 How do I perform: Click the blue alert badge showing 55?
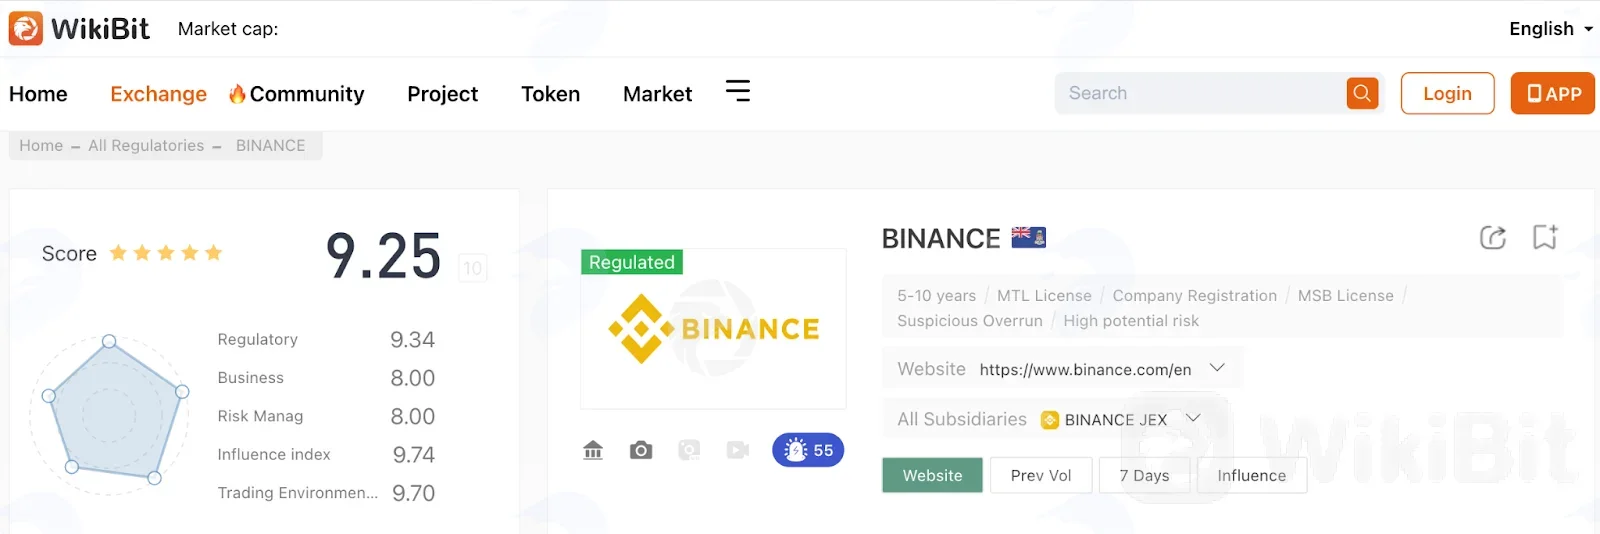[808, 450]
